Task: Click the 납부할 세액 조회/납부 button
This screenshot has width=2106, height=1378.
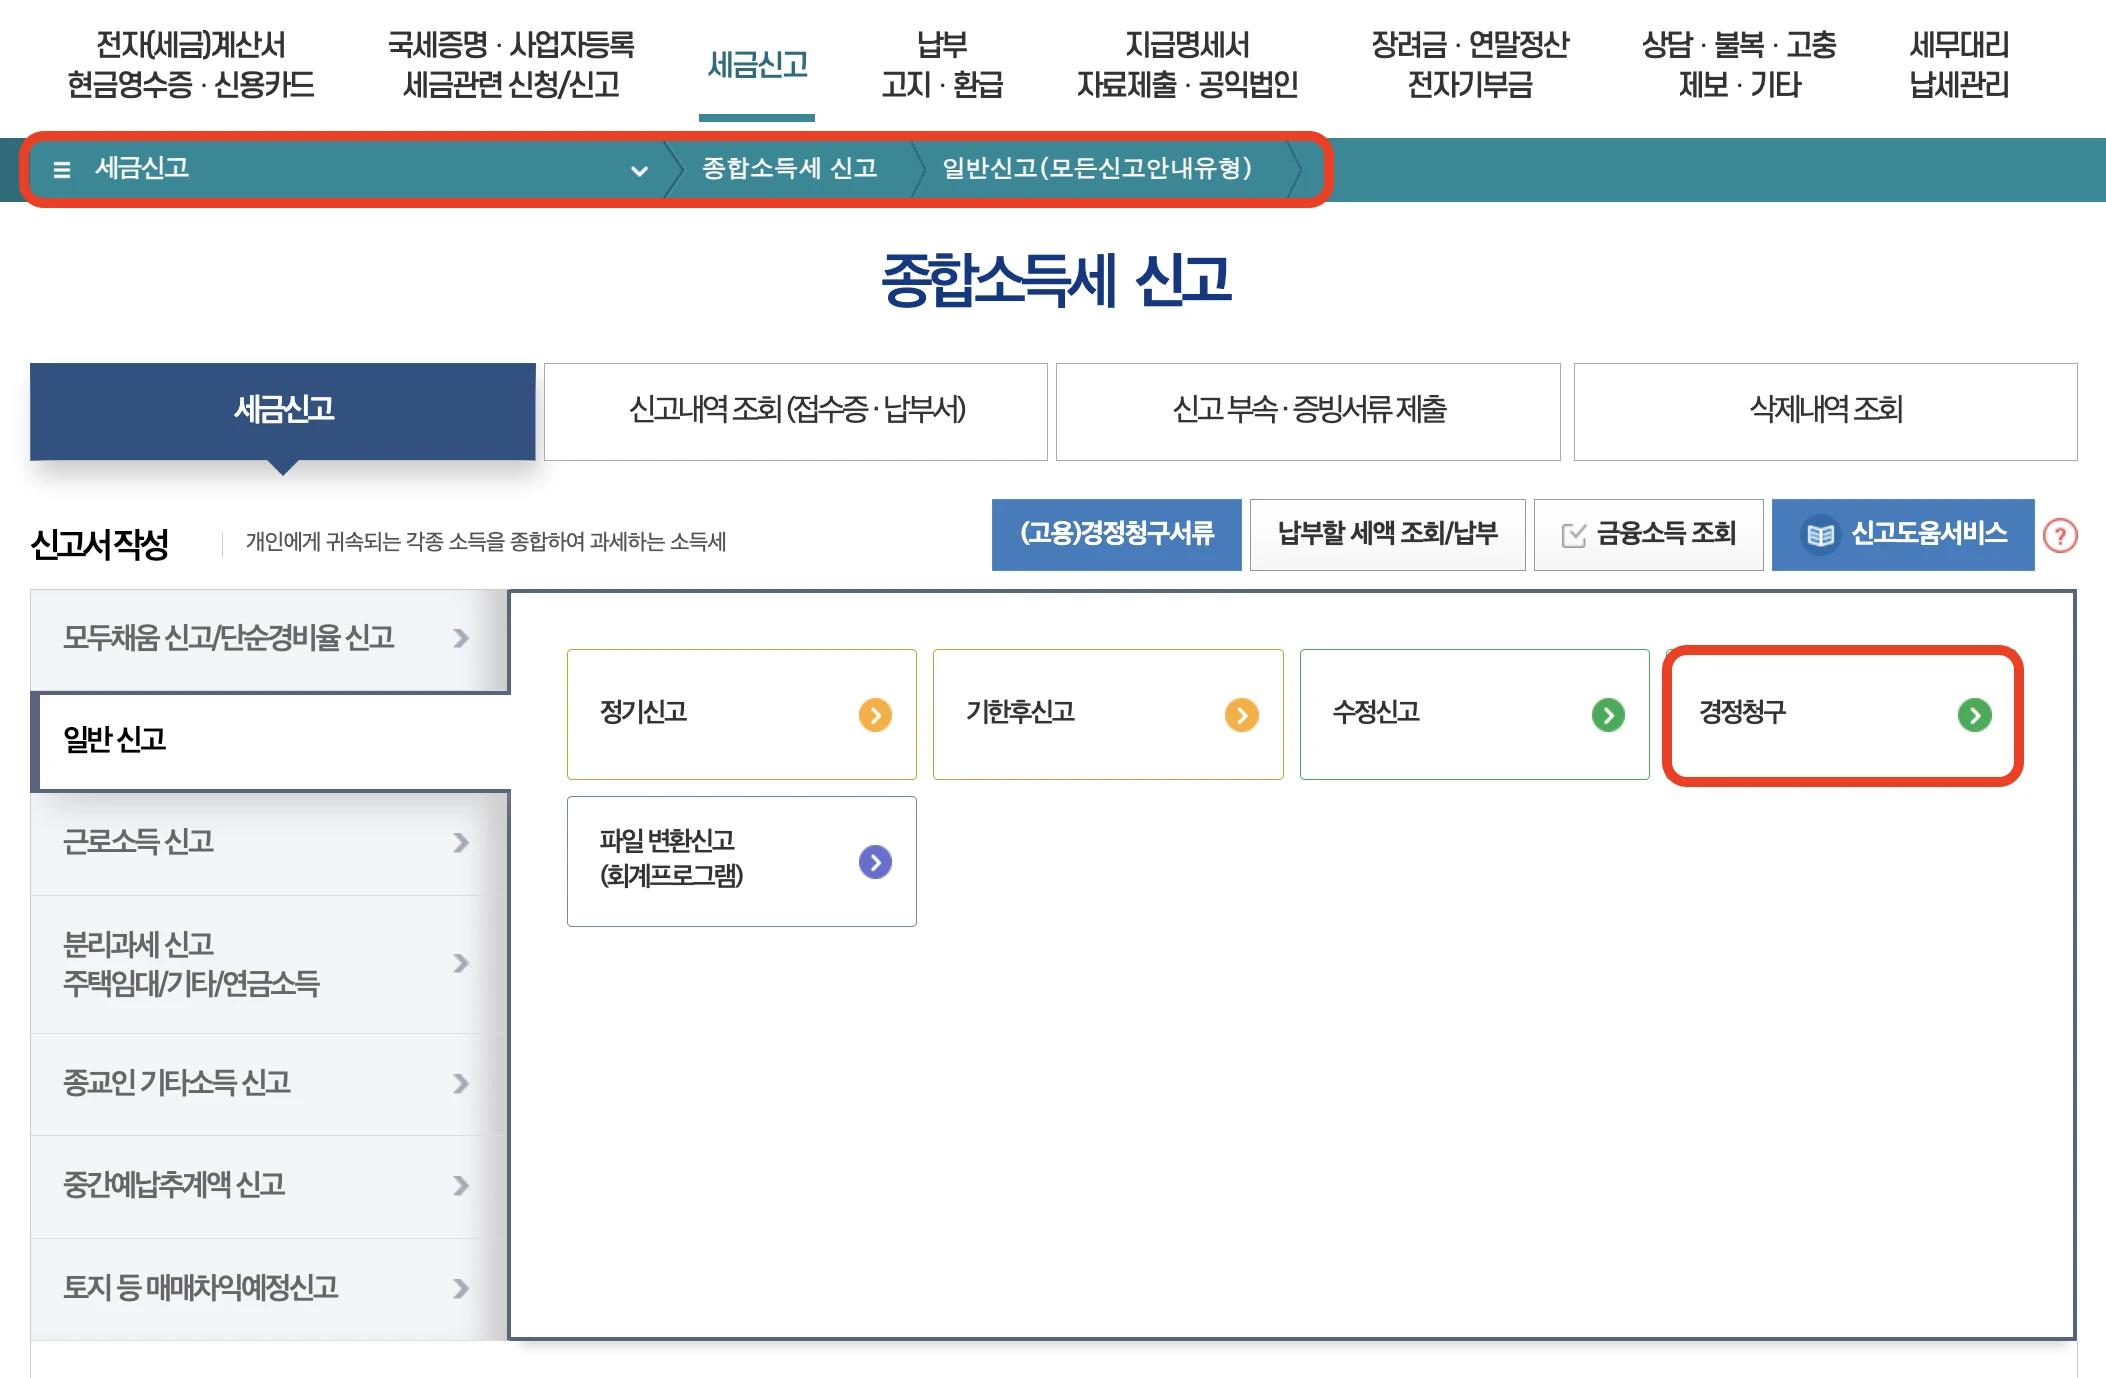Action: pos(1387,534)
